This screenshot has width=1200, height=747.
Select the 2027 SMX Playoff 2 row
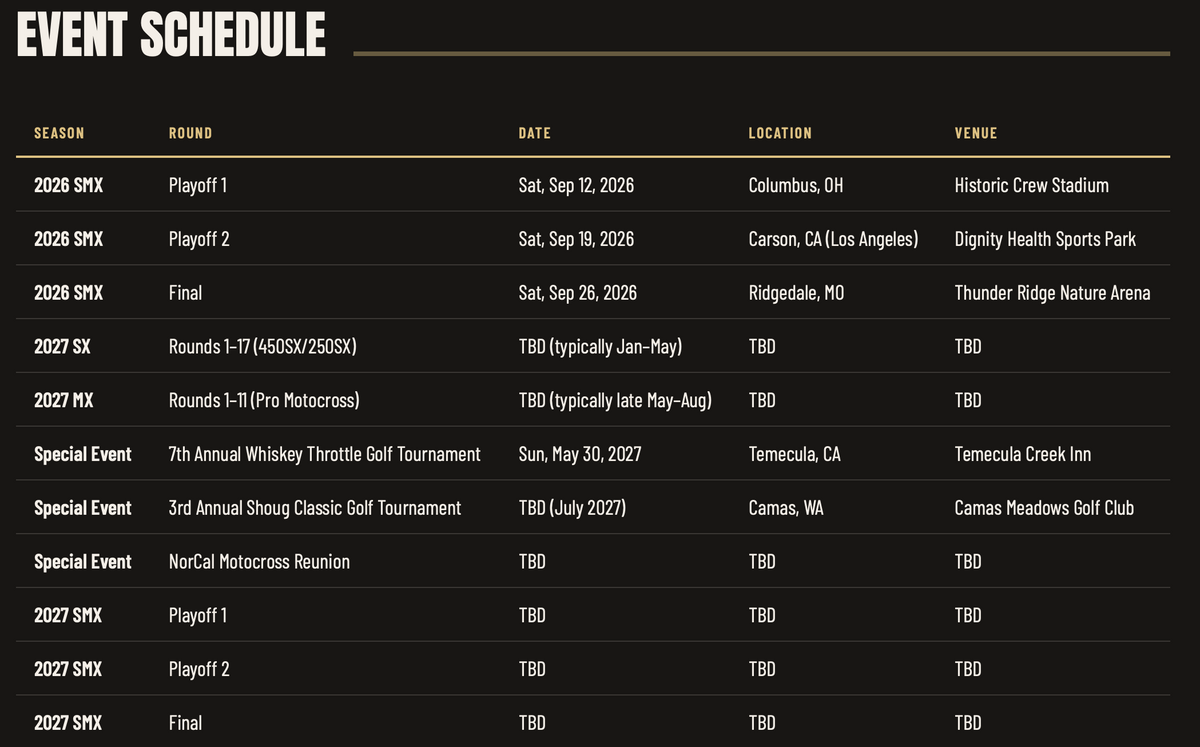point(593,669)
